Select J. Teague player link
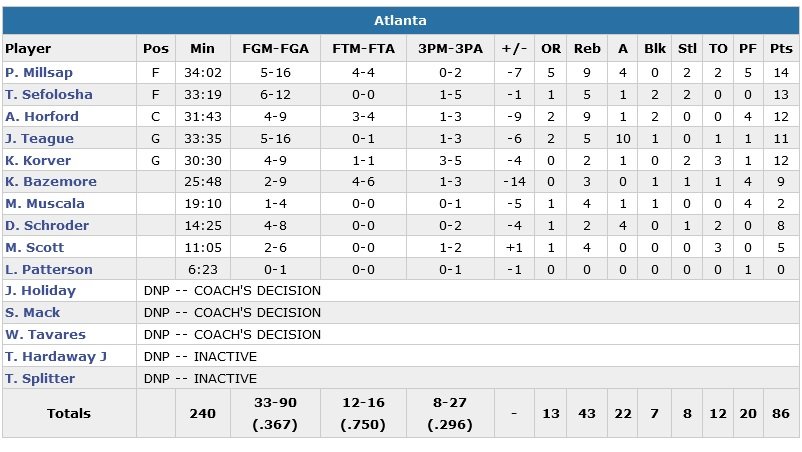The image size is (802, 452). (39, 139)
